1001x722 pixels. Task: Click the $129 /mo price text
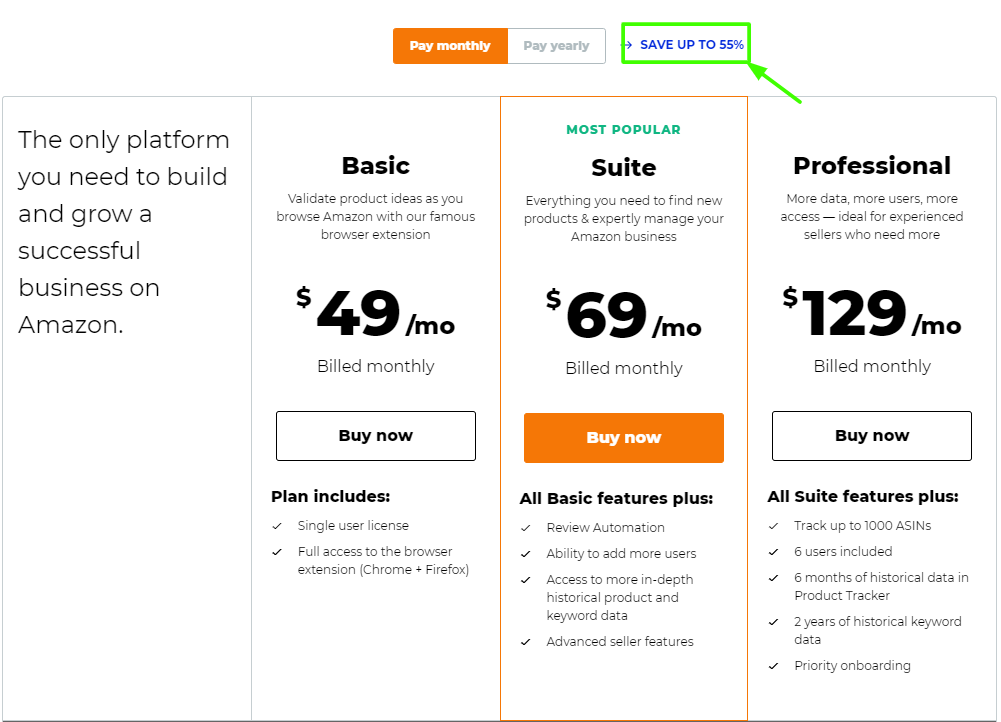[x=872, y=312]
